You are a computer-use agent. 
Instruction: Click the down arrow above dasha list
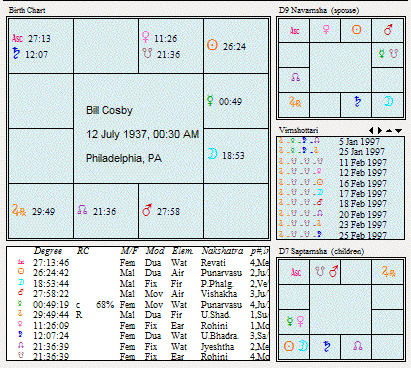398,131
